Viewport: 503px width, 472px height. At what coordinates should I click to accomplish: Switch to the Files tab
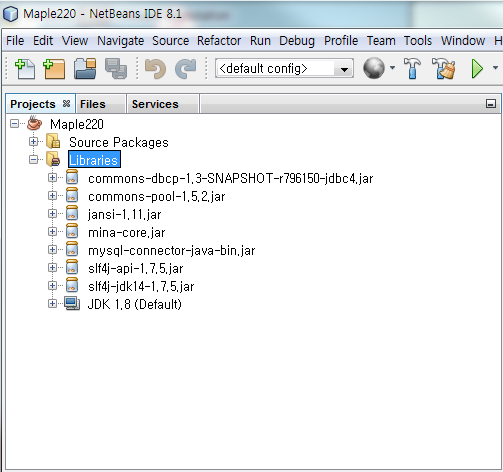tap(93, 104)
